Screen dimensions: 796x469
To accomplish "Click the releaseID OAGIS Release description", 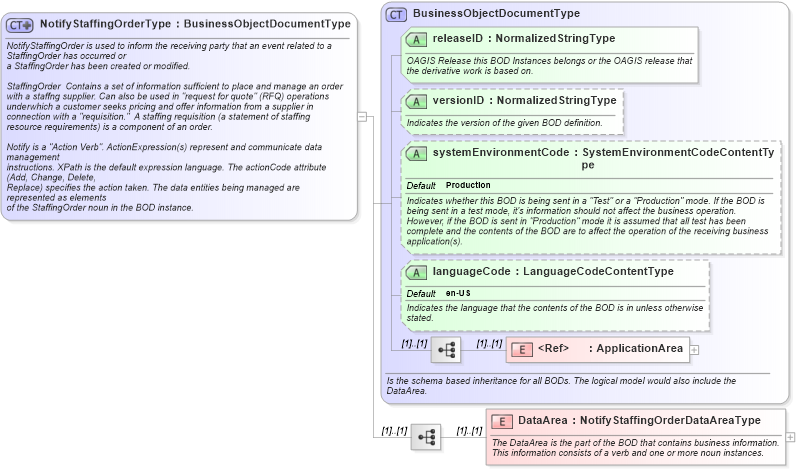I will point(549,66).
